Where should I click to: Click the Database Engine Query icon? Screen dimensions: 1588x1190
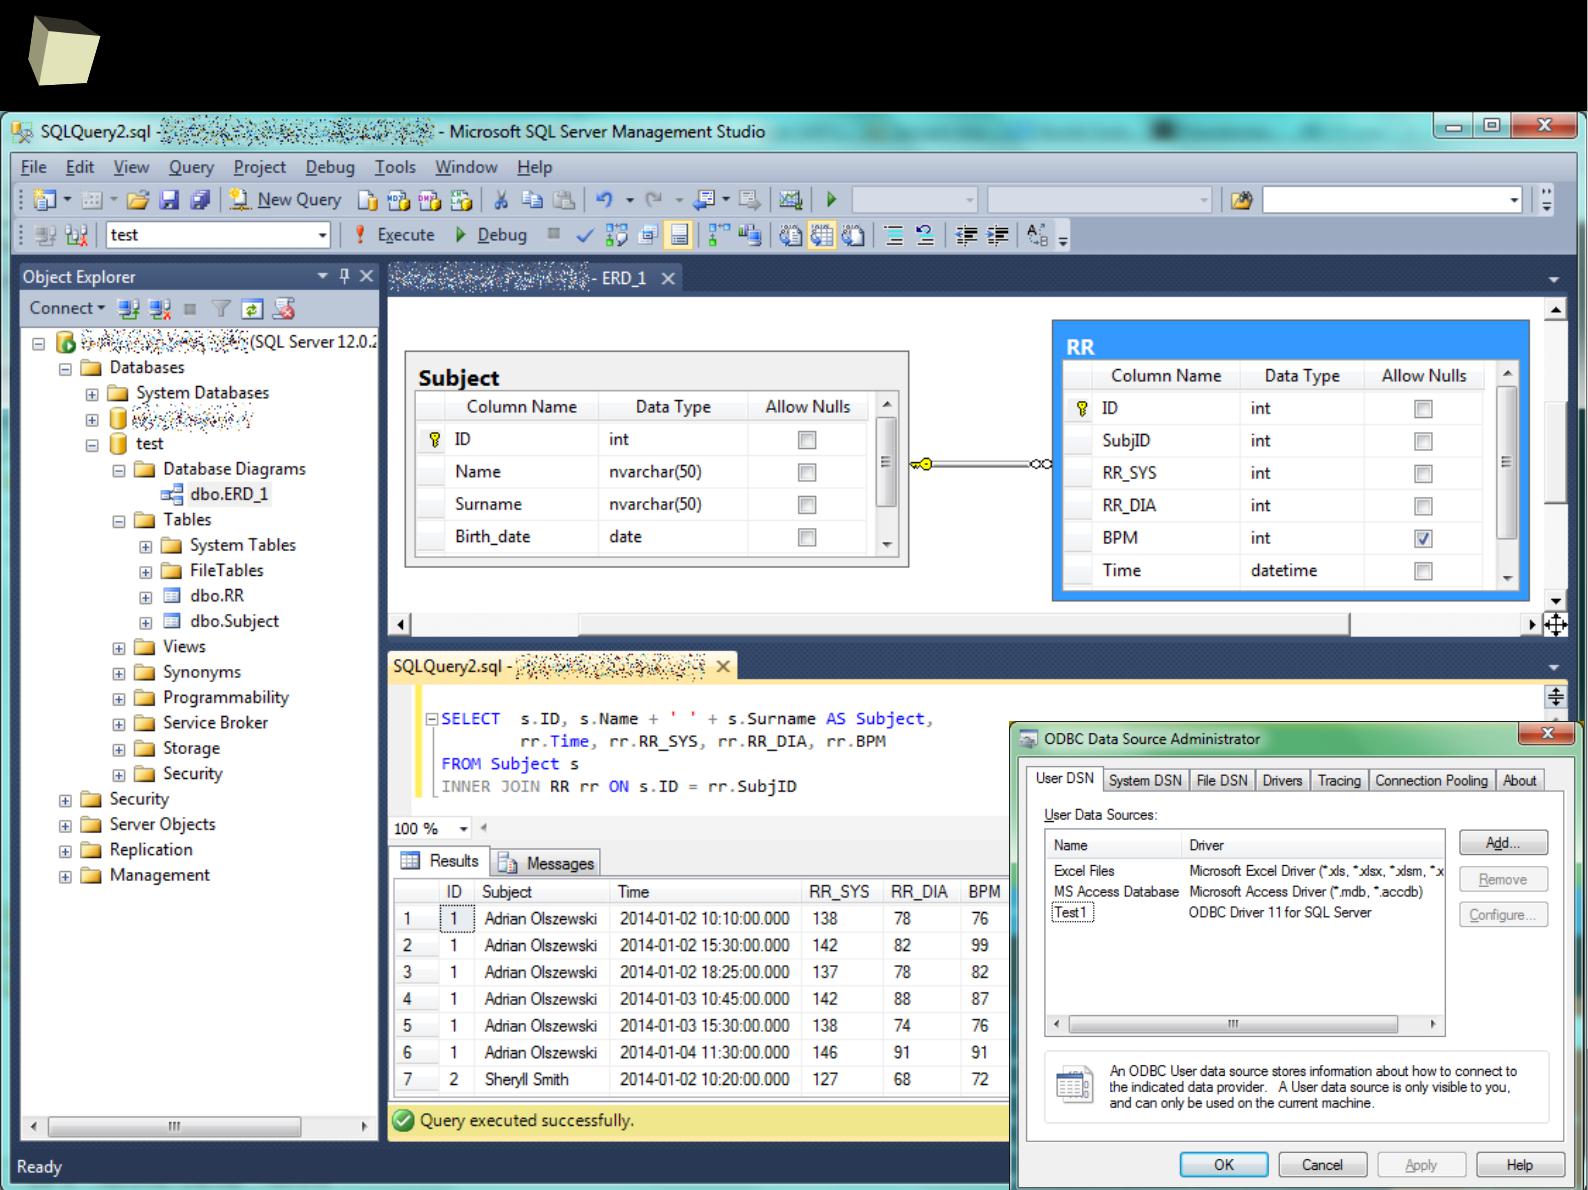[x=367, y=200]
